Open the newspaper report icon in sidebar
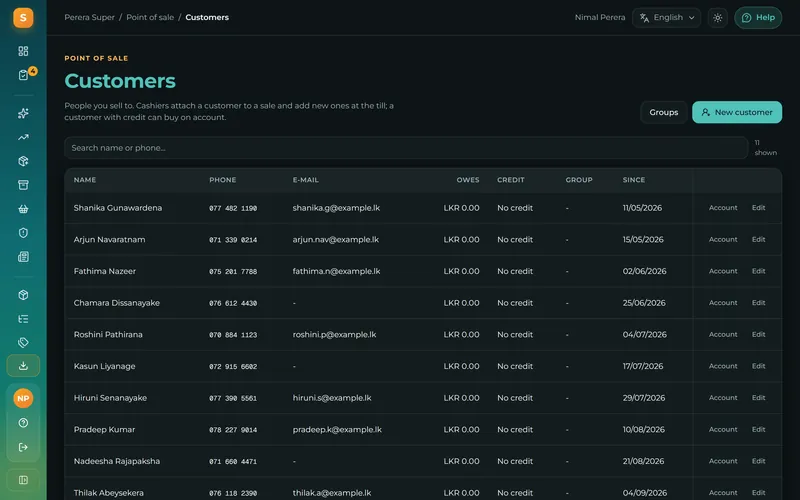 (23, 257)
